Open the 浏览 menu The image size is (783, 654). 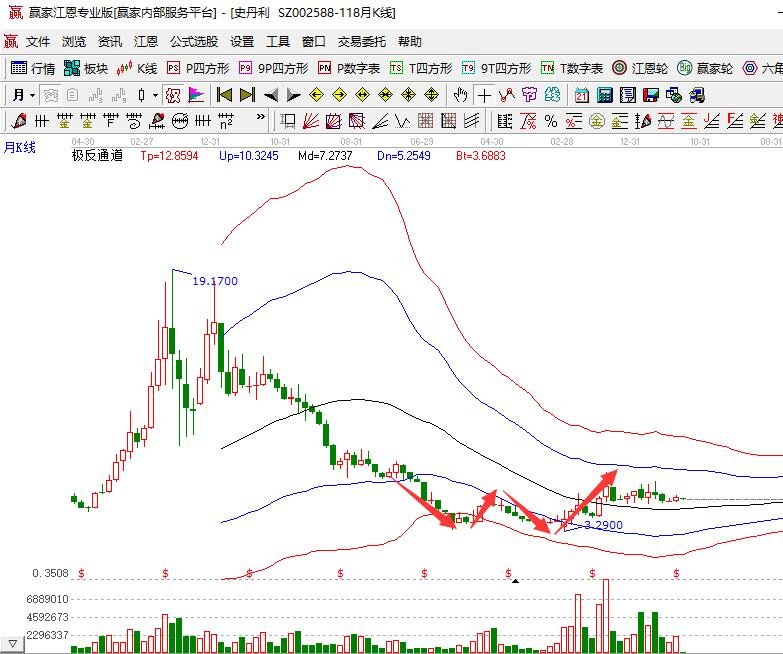pyautogui.click(x=74, y=41)
